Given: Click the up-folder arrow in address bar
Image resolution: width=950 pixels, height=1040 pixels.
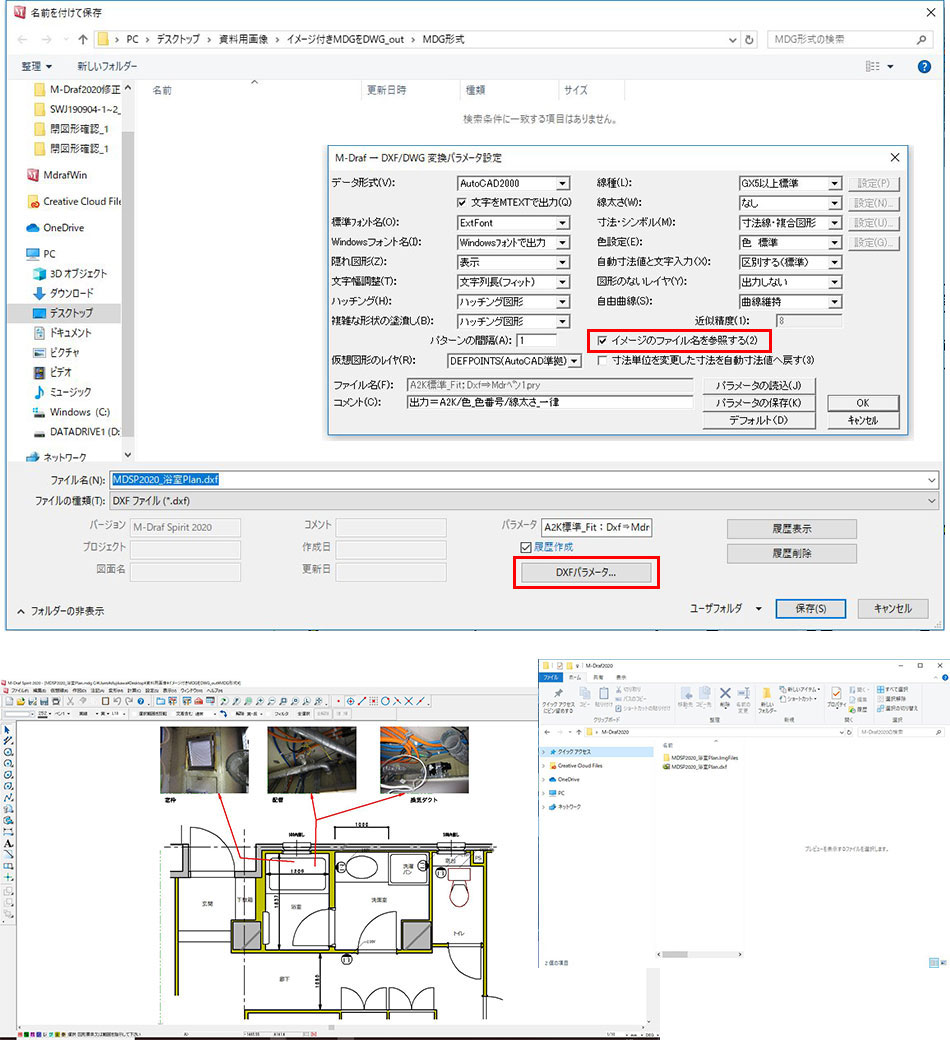Looking at the screenshot, I should tap(83, 40).
